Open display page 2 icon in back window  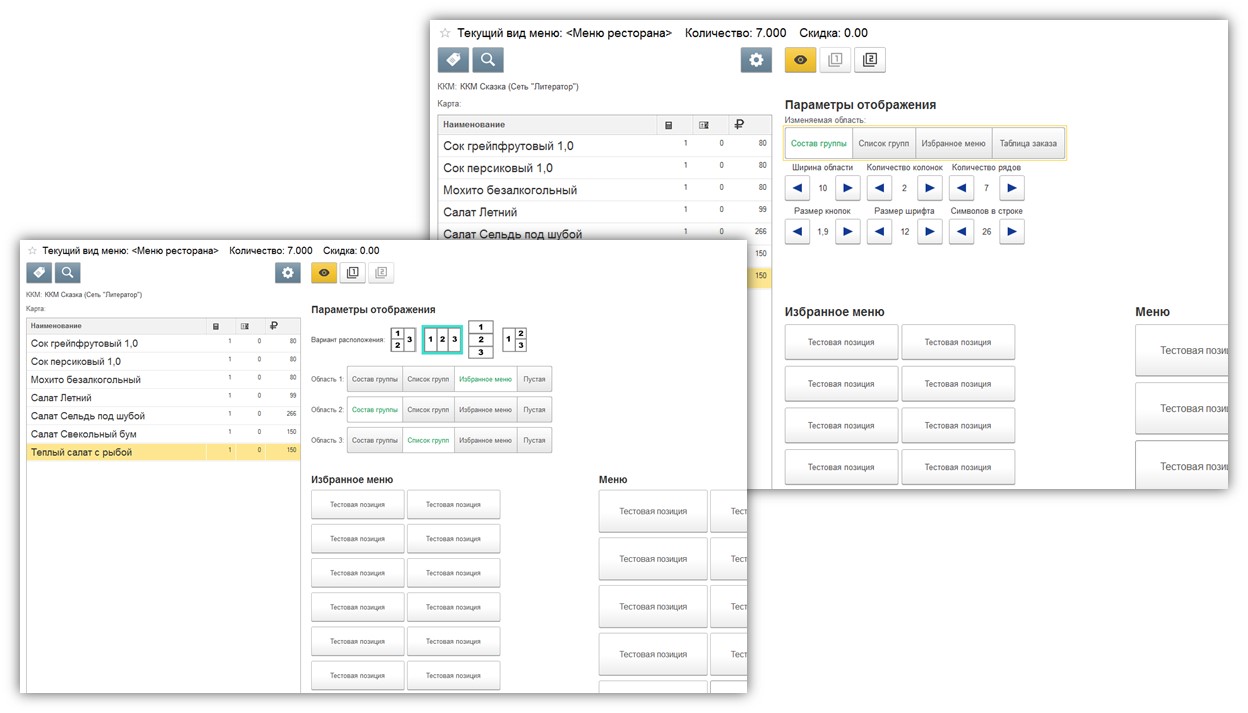click(x=869, y=60)
